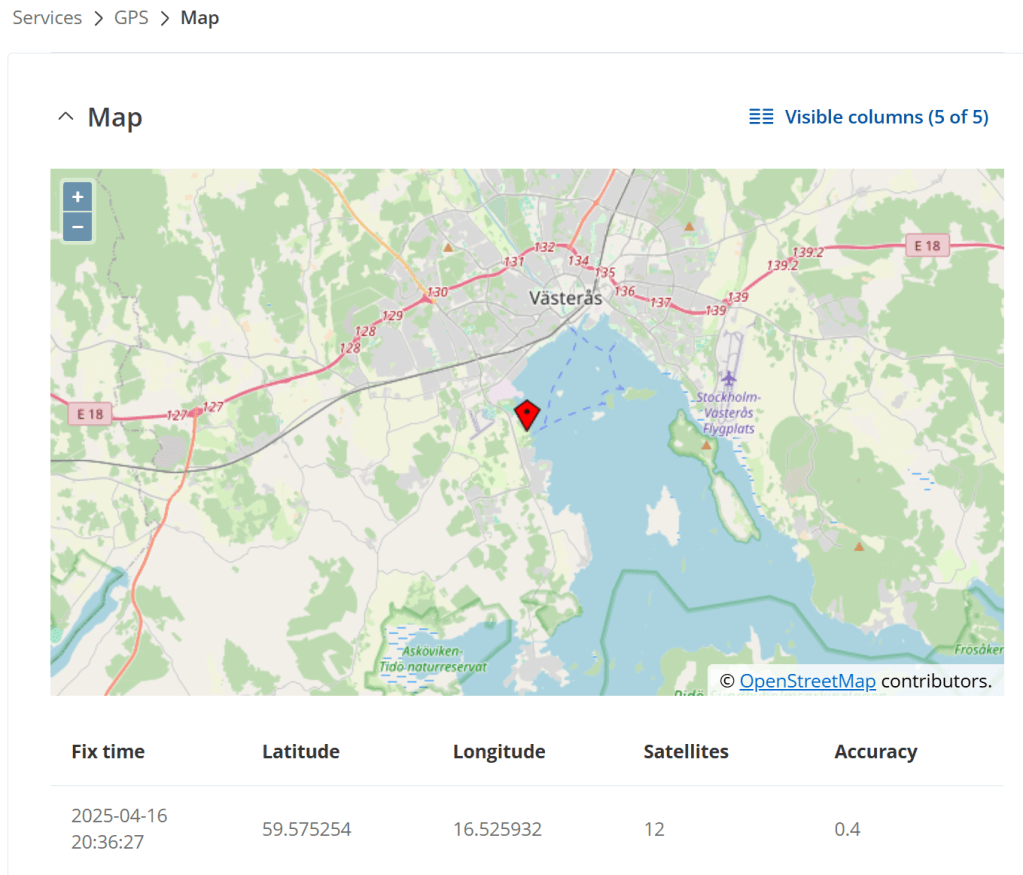Image resolution: width=1023 pixels, height=875 pixels.
Task: Click the Longitude column header
Action: click(x=499, y=752)
